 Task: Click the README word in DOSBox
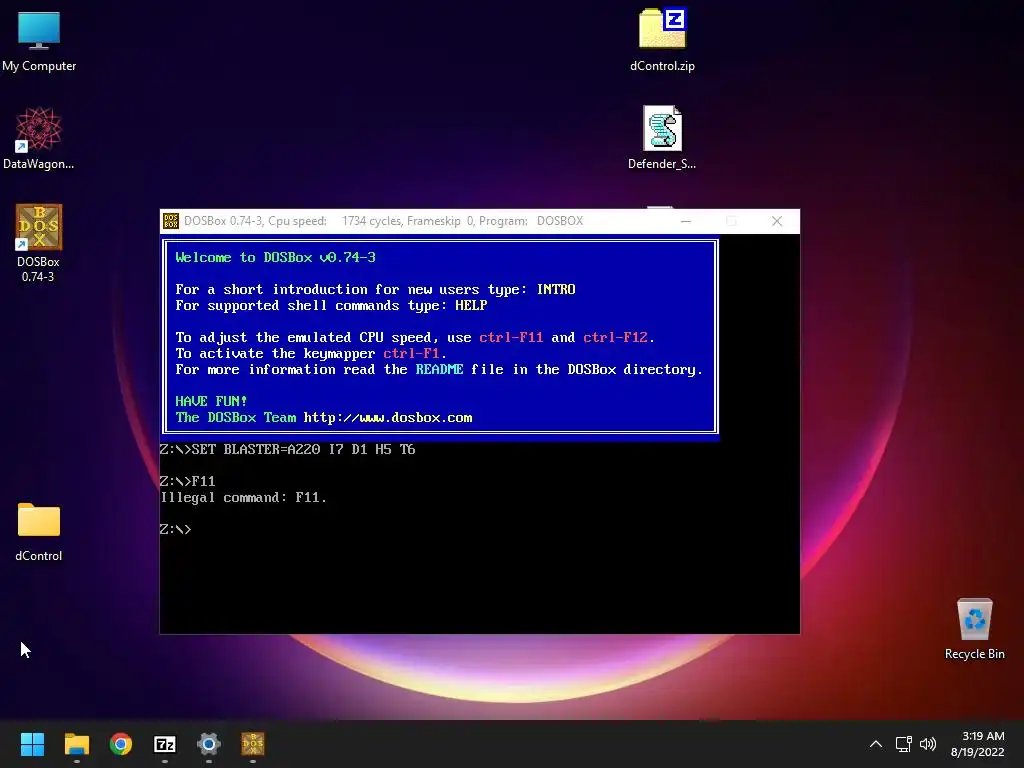tap(439, 370)
